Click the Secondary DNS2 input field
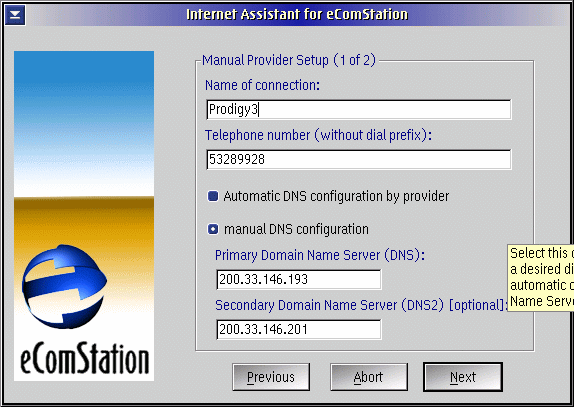Viewport: 574px width, 407px height. 299,329
